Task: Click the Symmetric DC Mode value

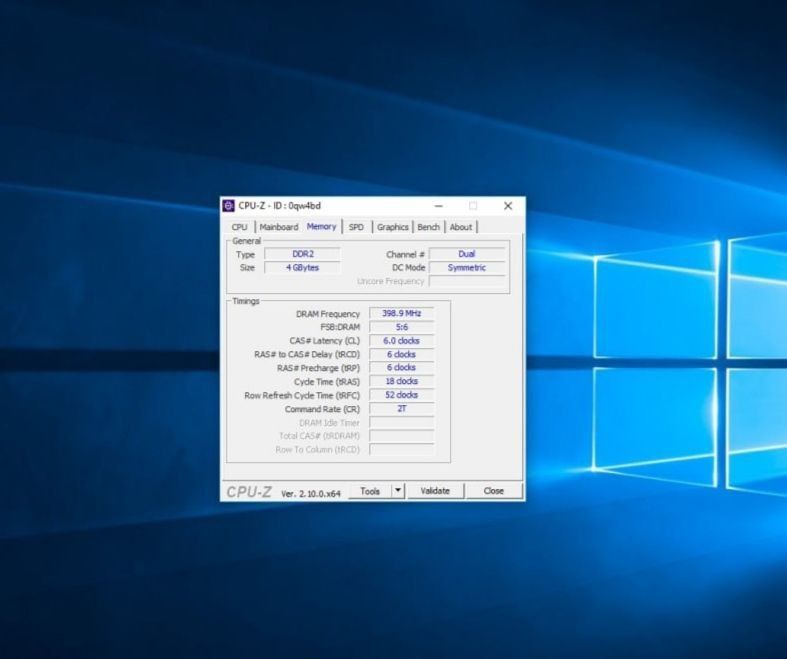Action: 467,268
